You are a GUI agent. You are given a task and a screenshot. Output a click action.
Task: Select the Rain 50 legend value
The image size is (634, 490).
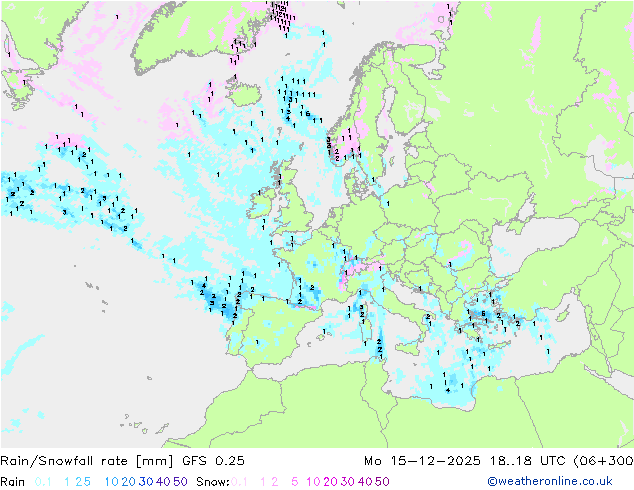[180, 482]
